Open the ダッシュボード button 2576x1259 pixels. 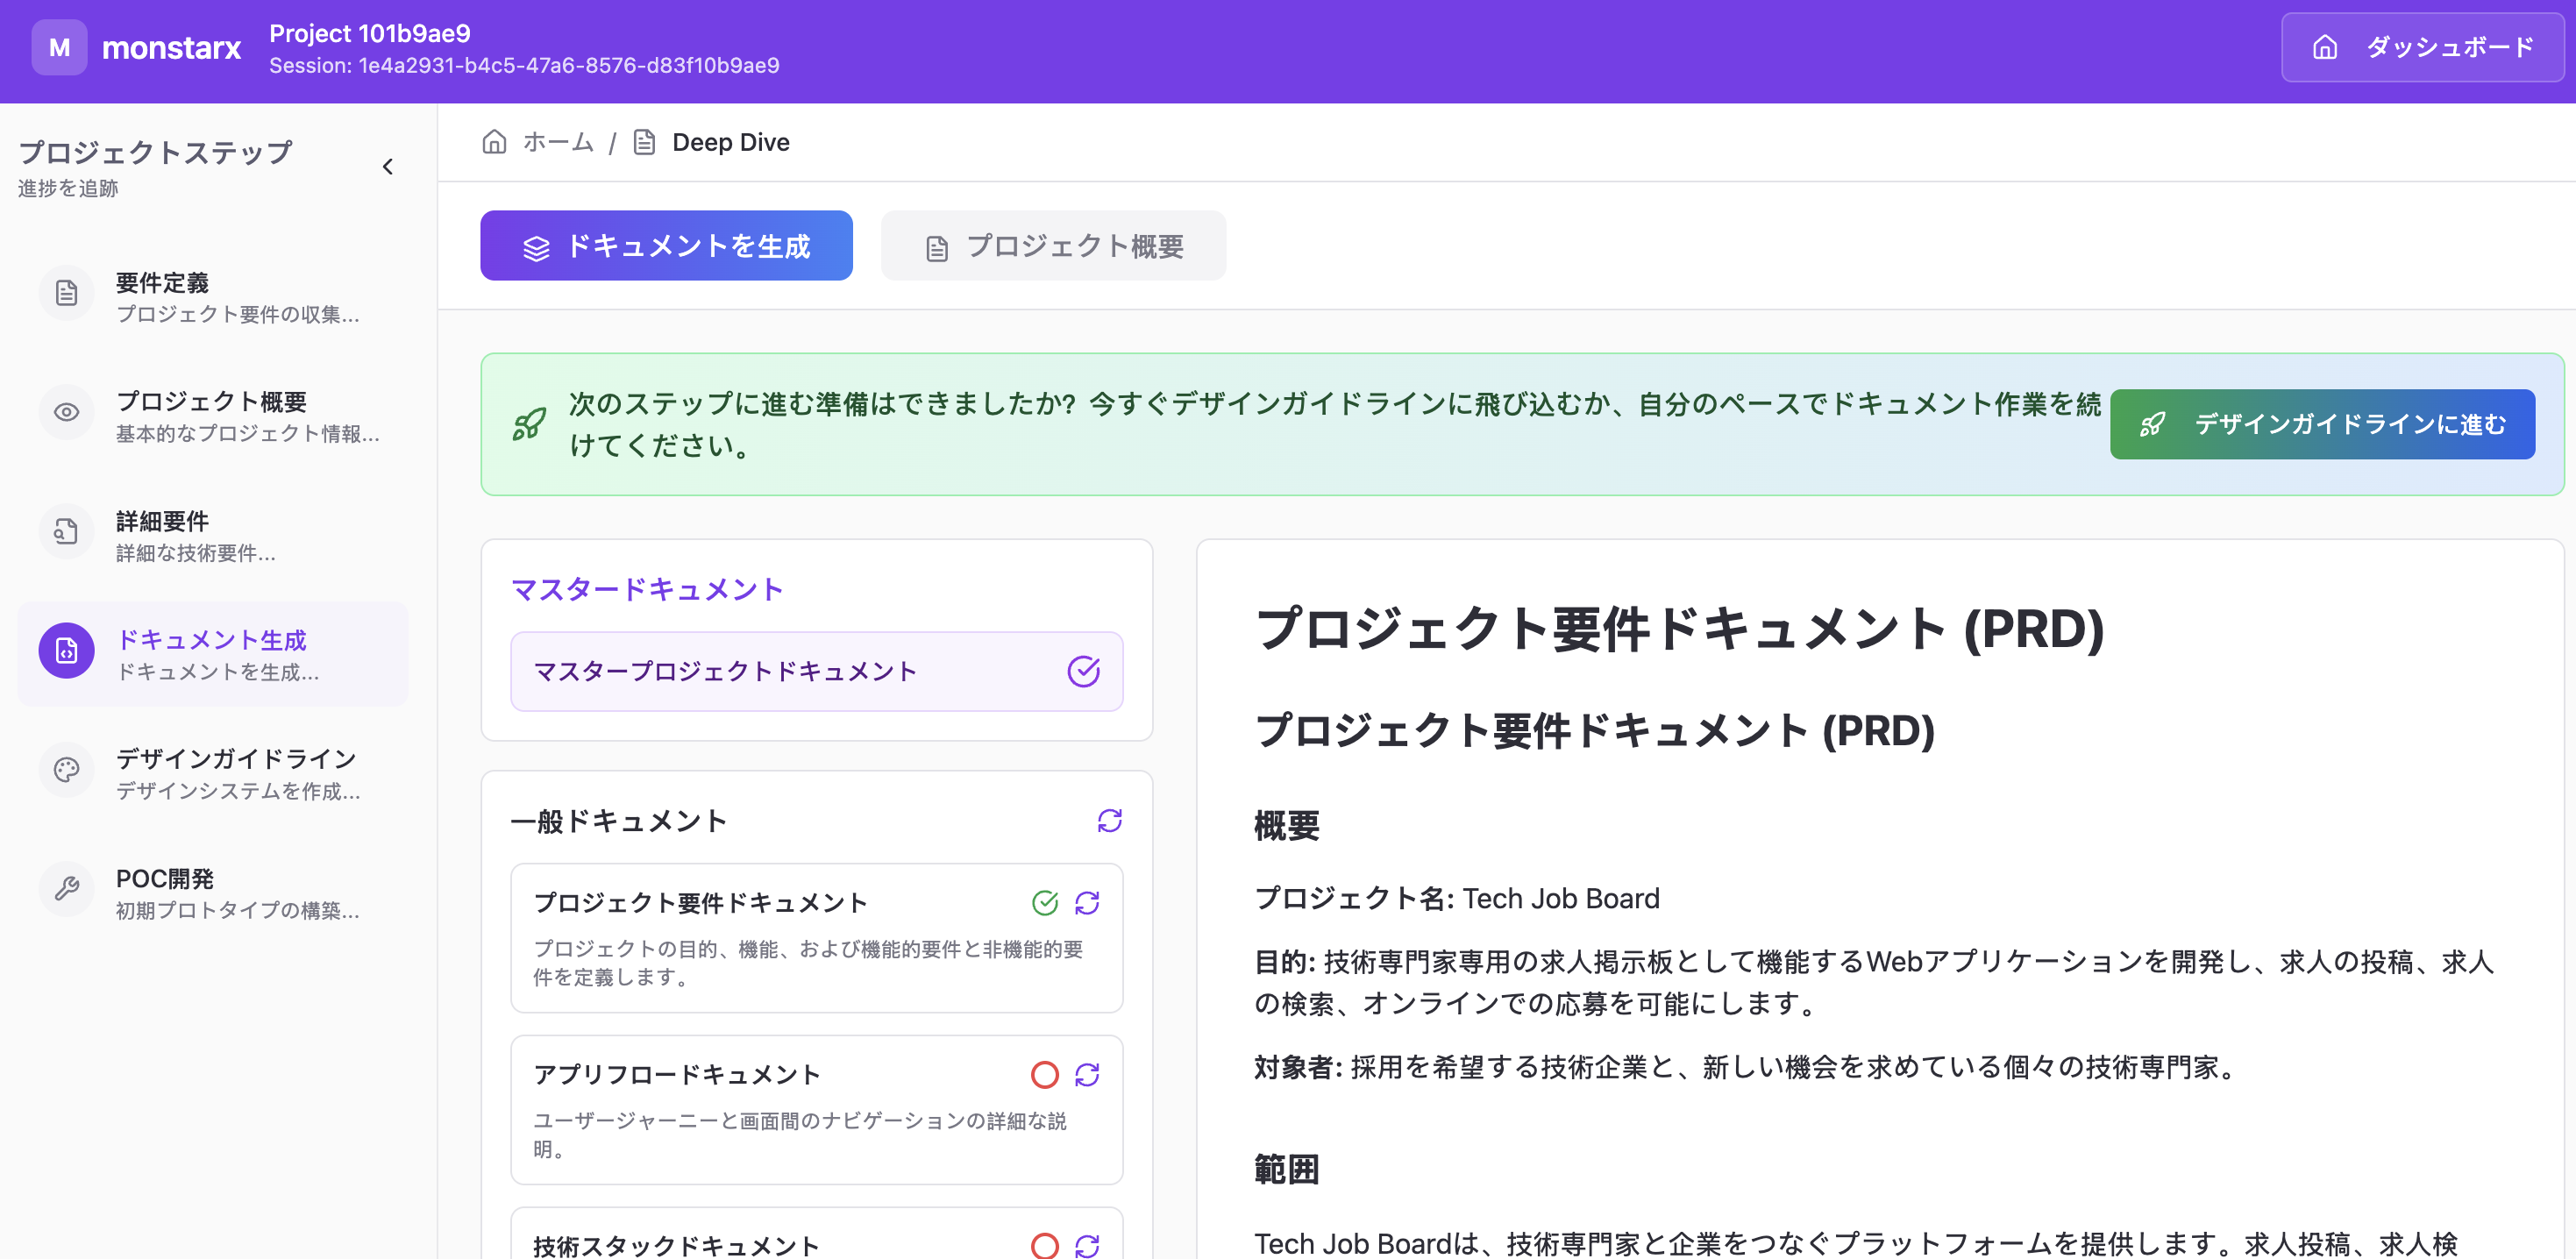[x=2421, y=47]
